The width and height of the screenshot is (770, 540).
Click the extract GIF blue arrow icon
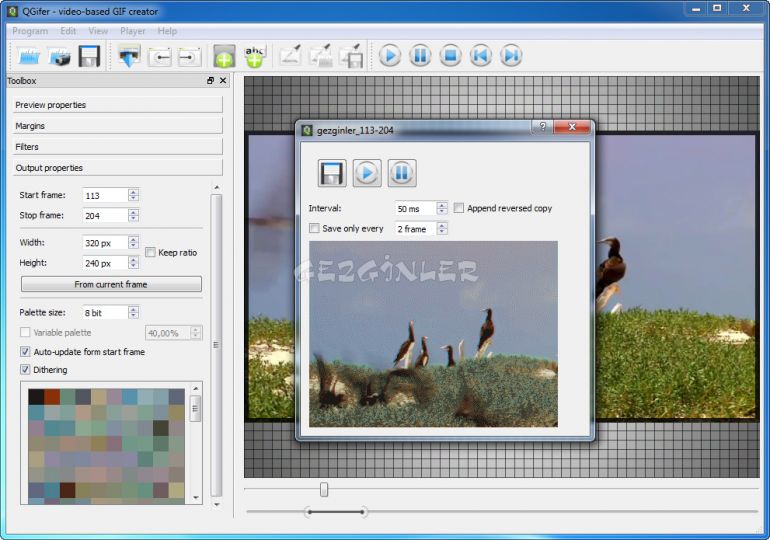[130, 56]
